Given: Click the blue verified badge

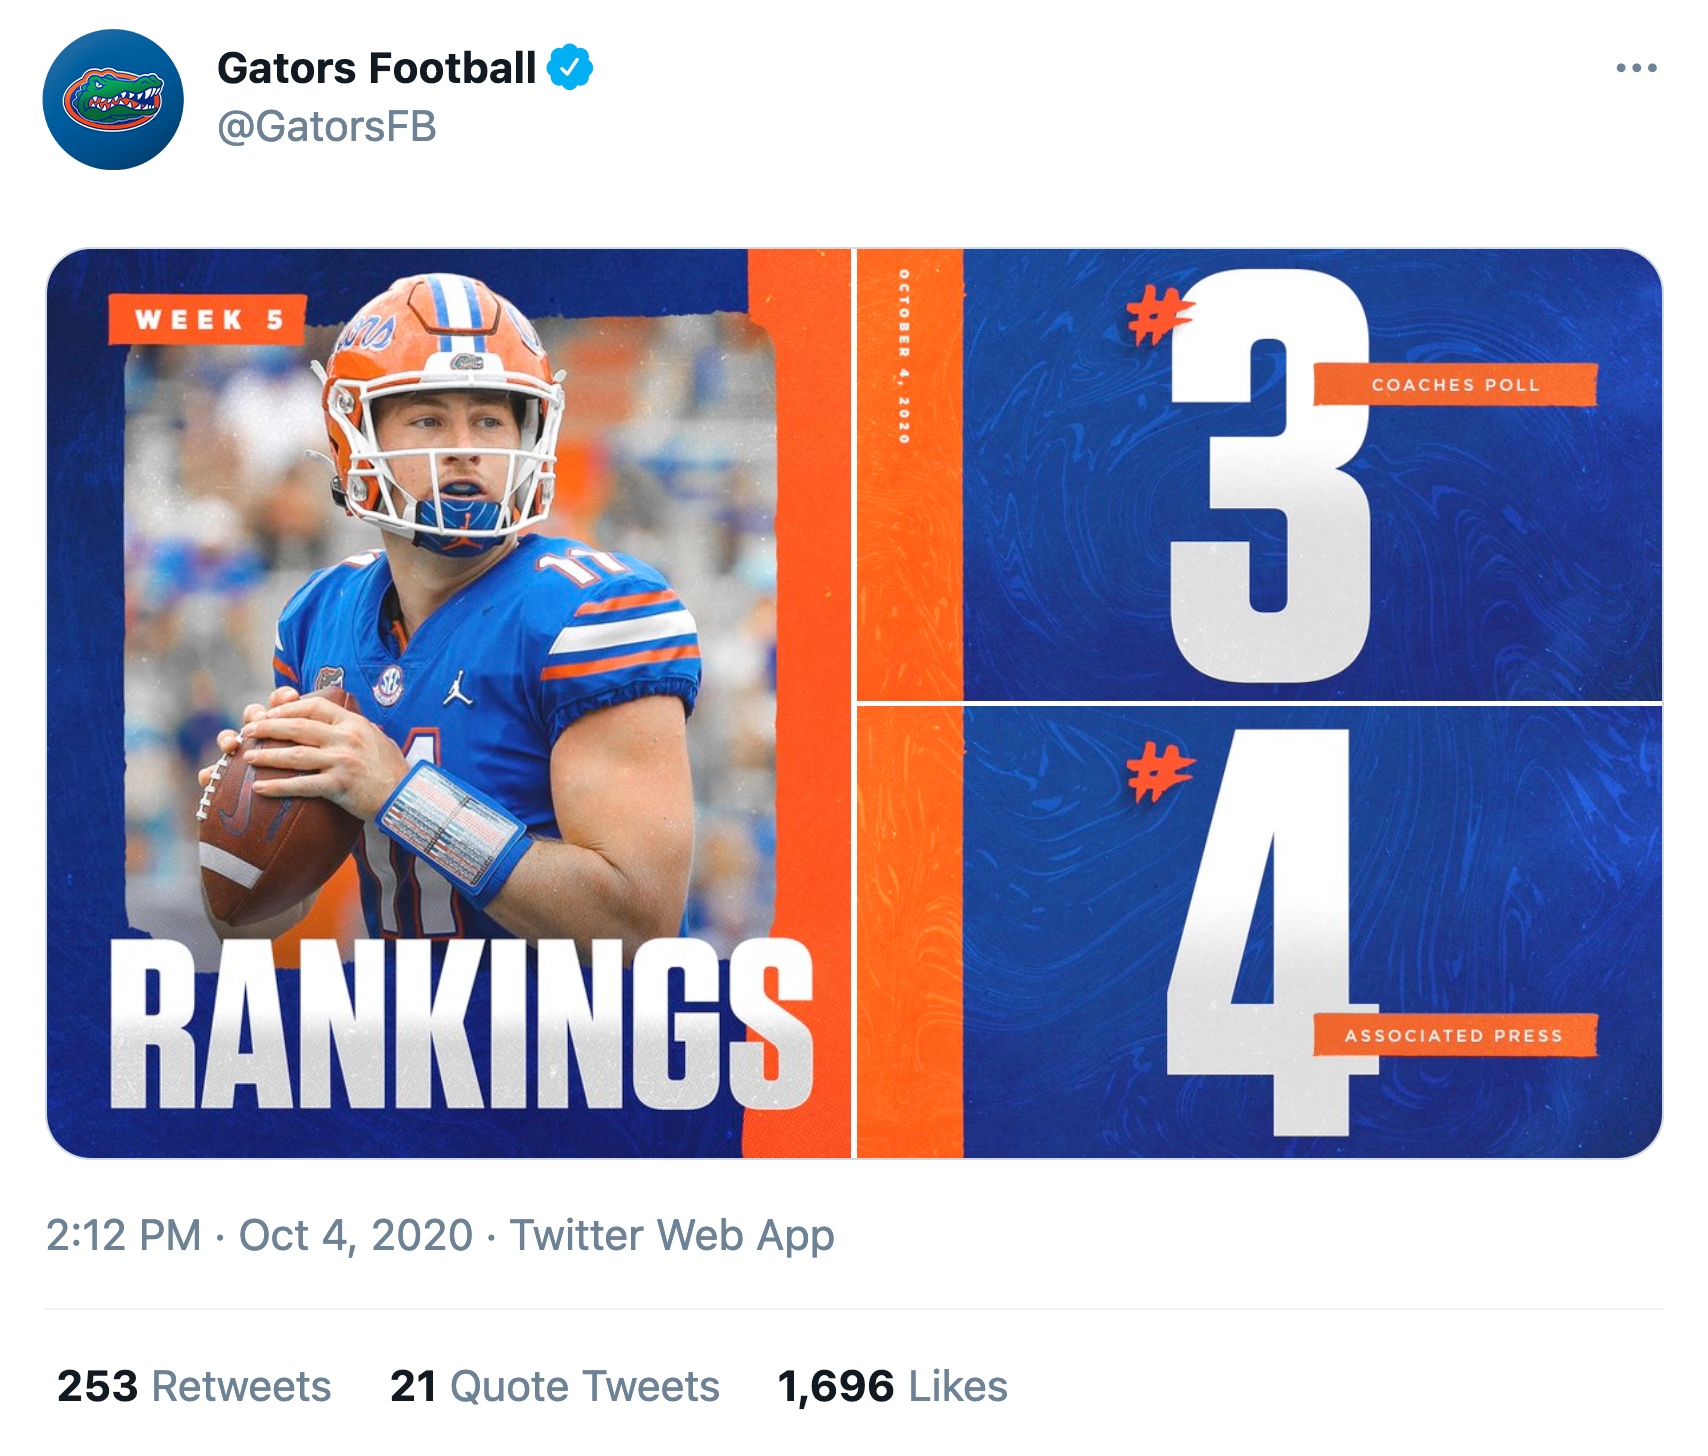Looking at the screenshot, I should point(570,67).
